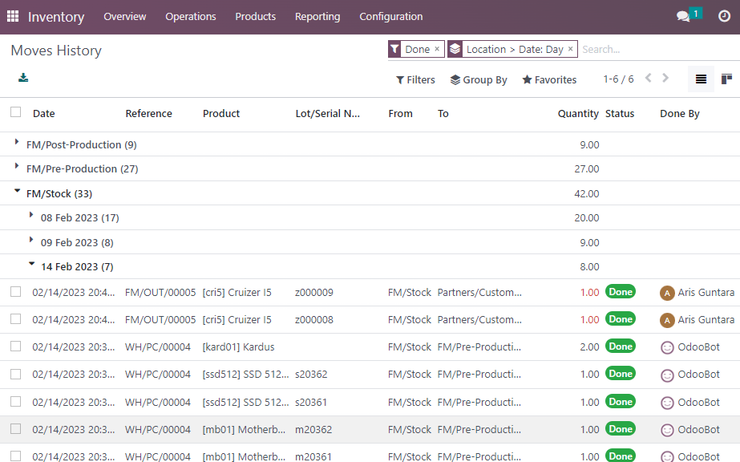Click Aris Guntara avatar in z000009 row
The width and height of the screenshot is (740, 462).
(667, 293)
